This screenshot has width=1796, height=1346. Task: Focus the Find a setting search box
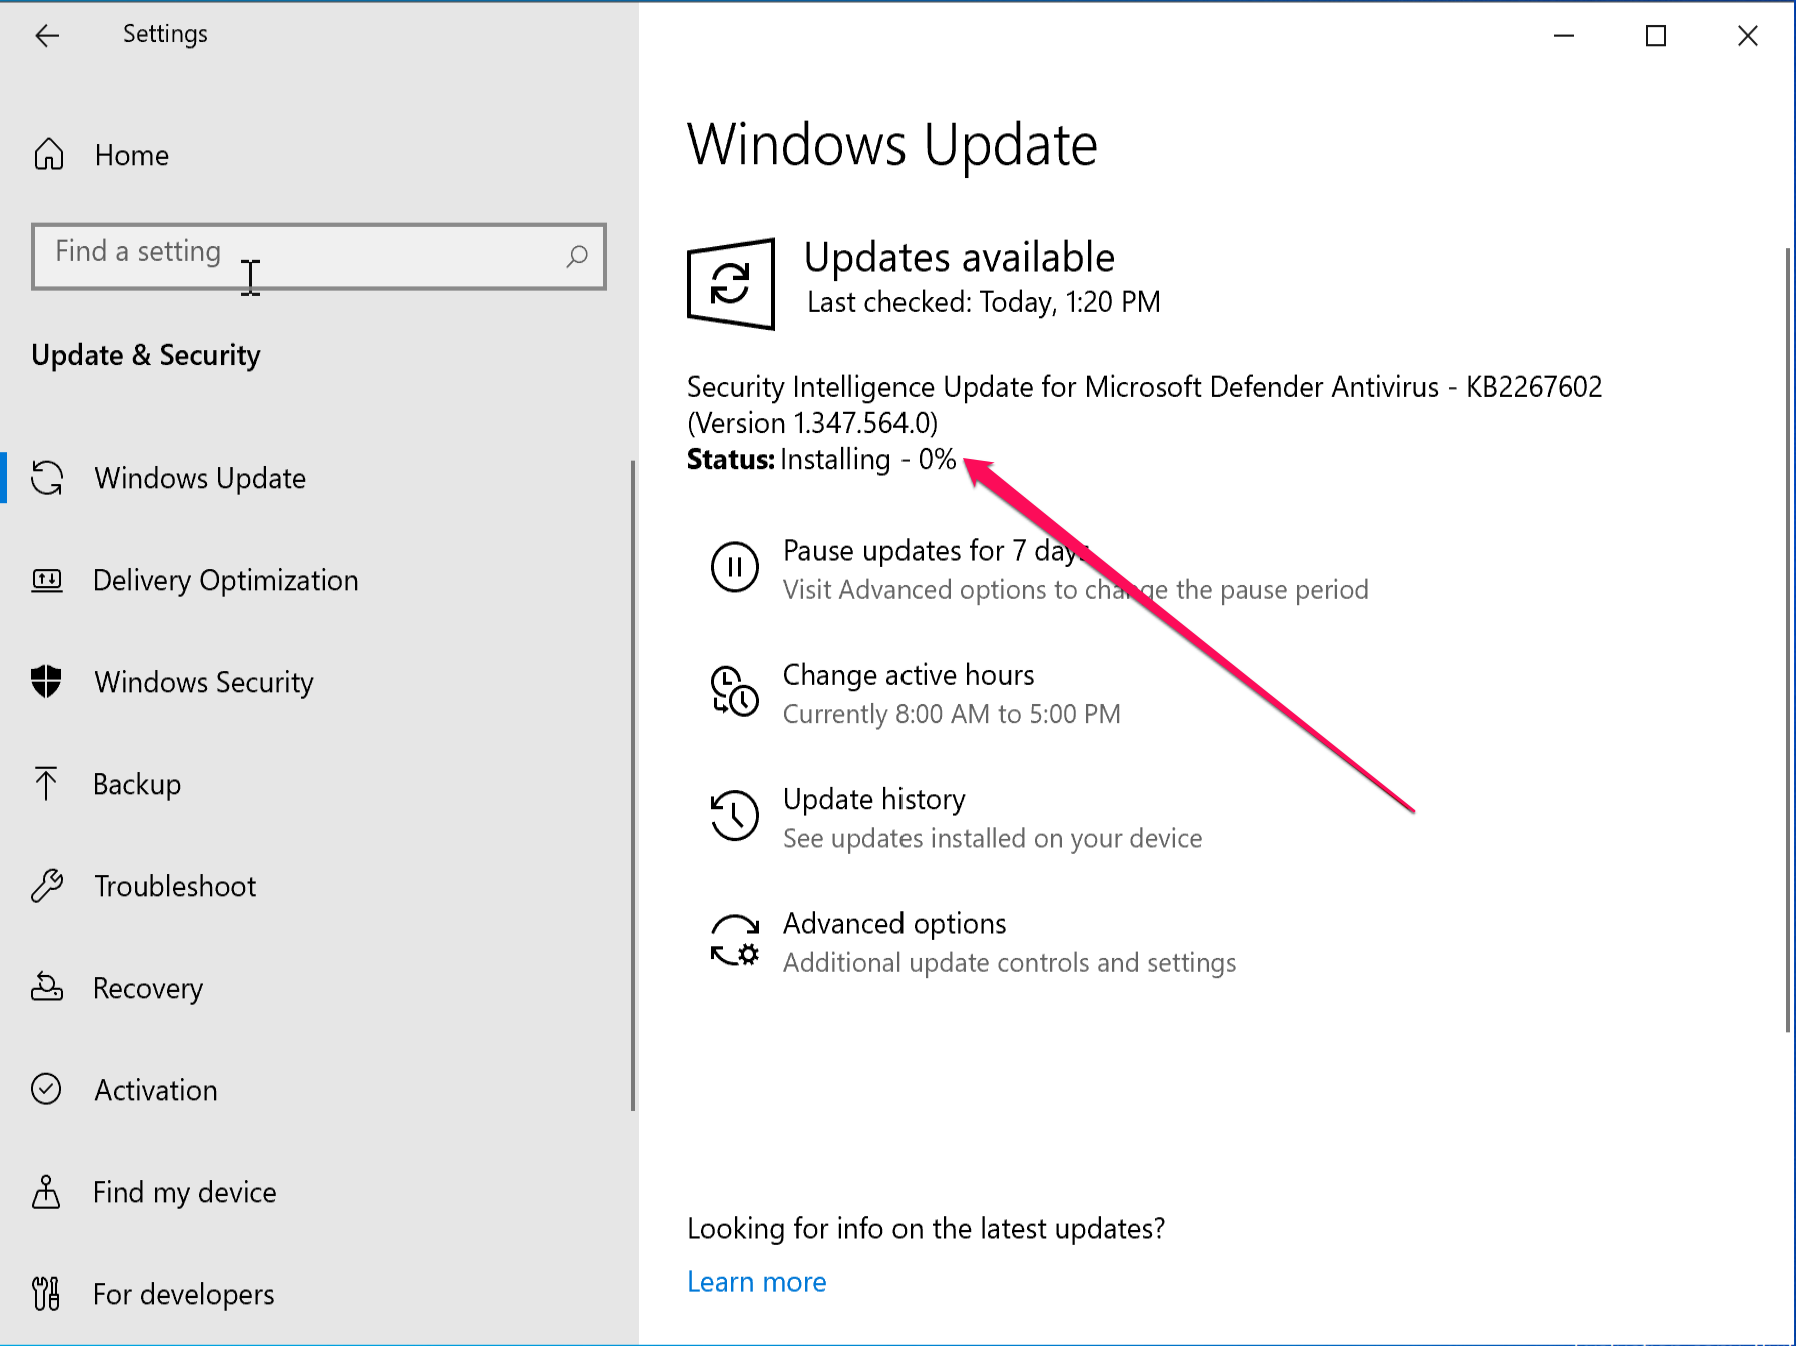(x=319, y=256)
